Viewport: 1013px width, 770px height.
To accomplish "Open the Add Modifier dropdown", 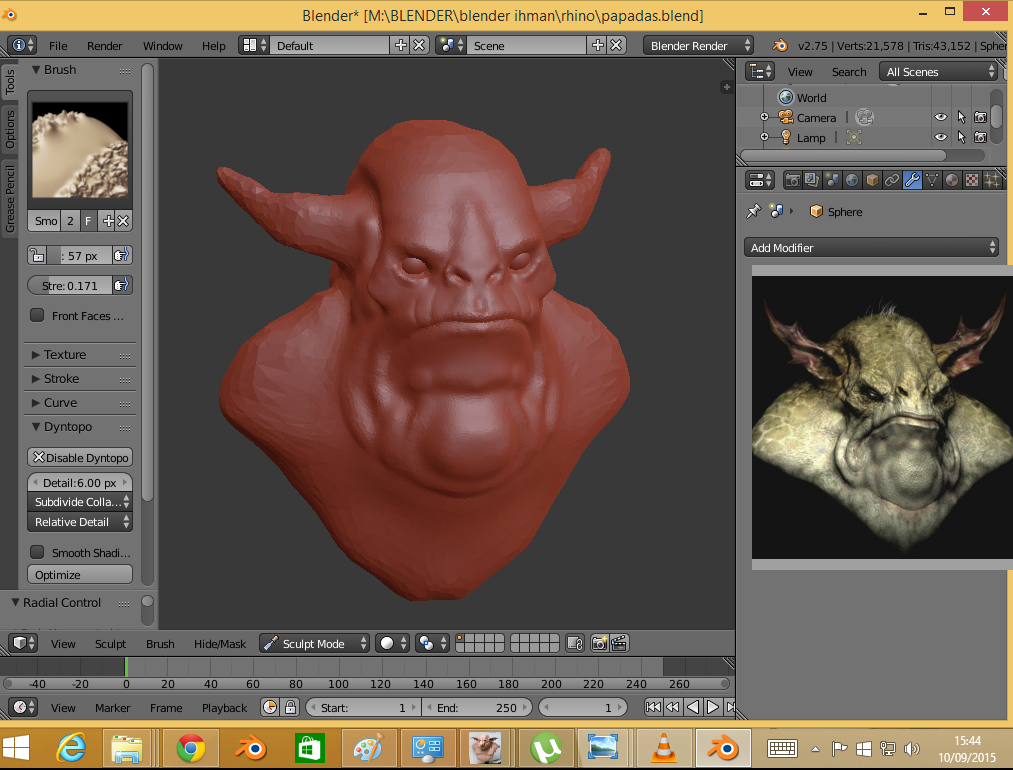I will pos(871,247).
